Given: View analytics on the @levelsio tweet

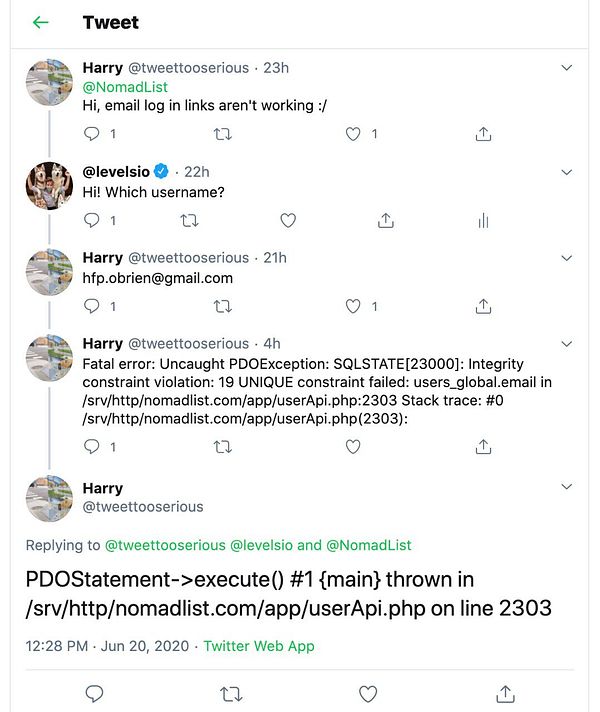Looking at the screenshot, I should click(483, 220).
